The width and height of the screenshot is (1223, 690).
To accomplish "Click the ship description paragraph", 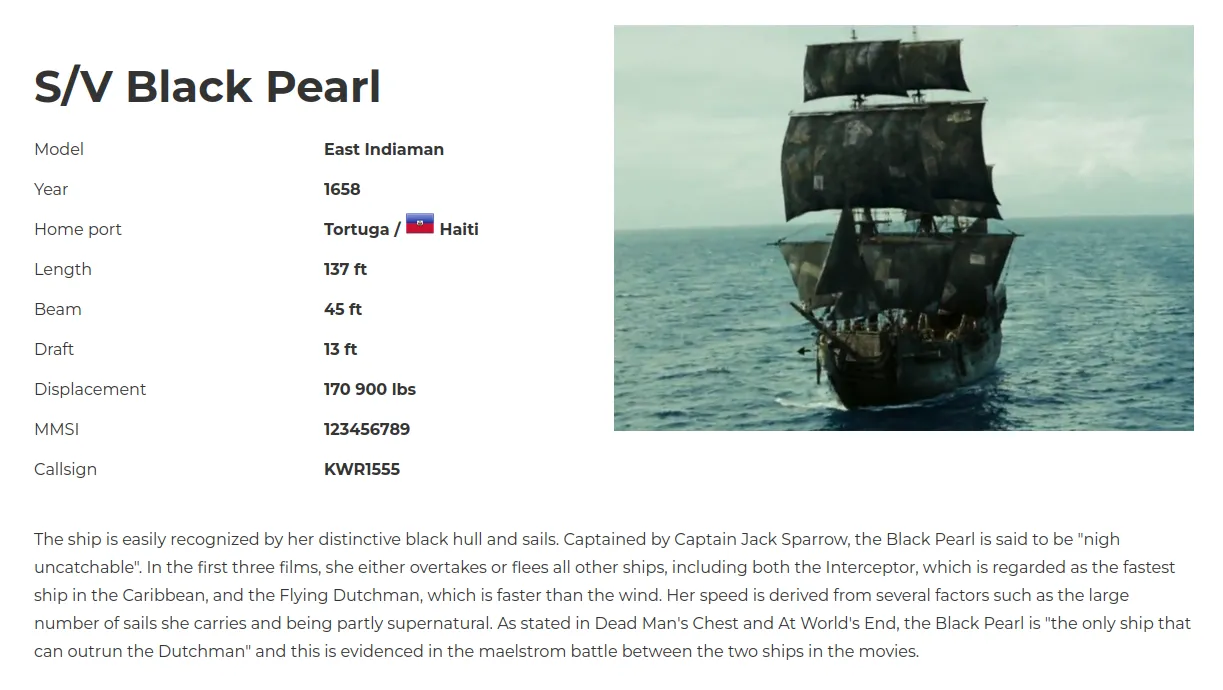I will 612,595.
